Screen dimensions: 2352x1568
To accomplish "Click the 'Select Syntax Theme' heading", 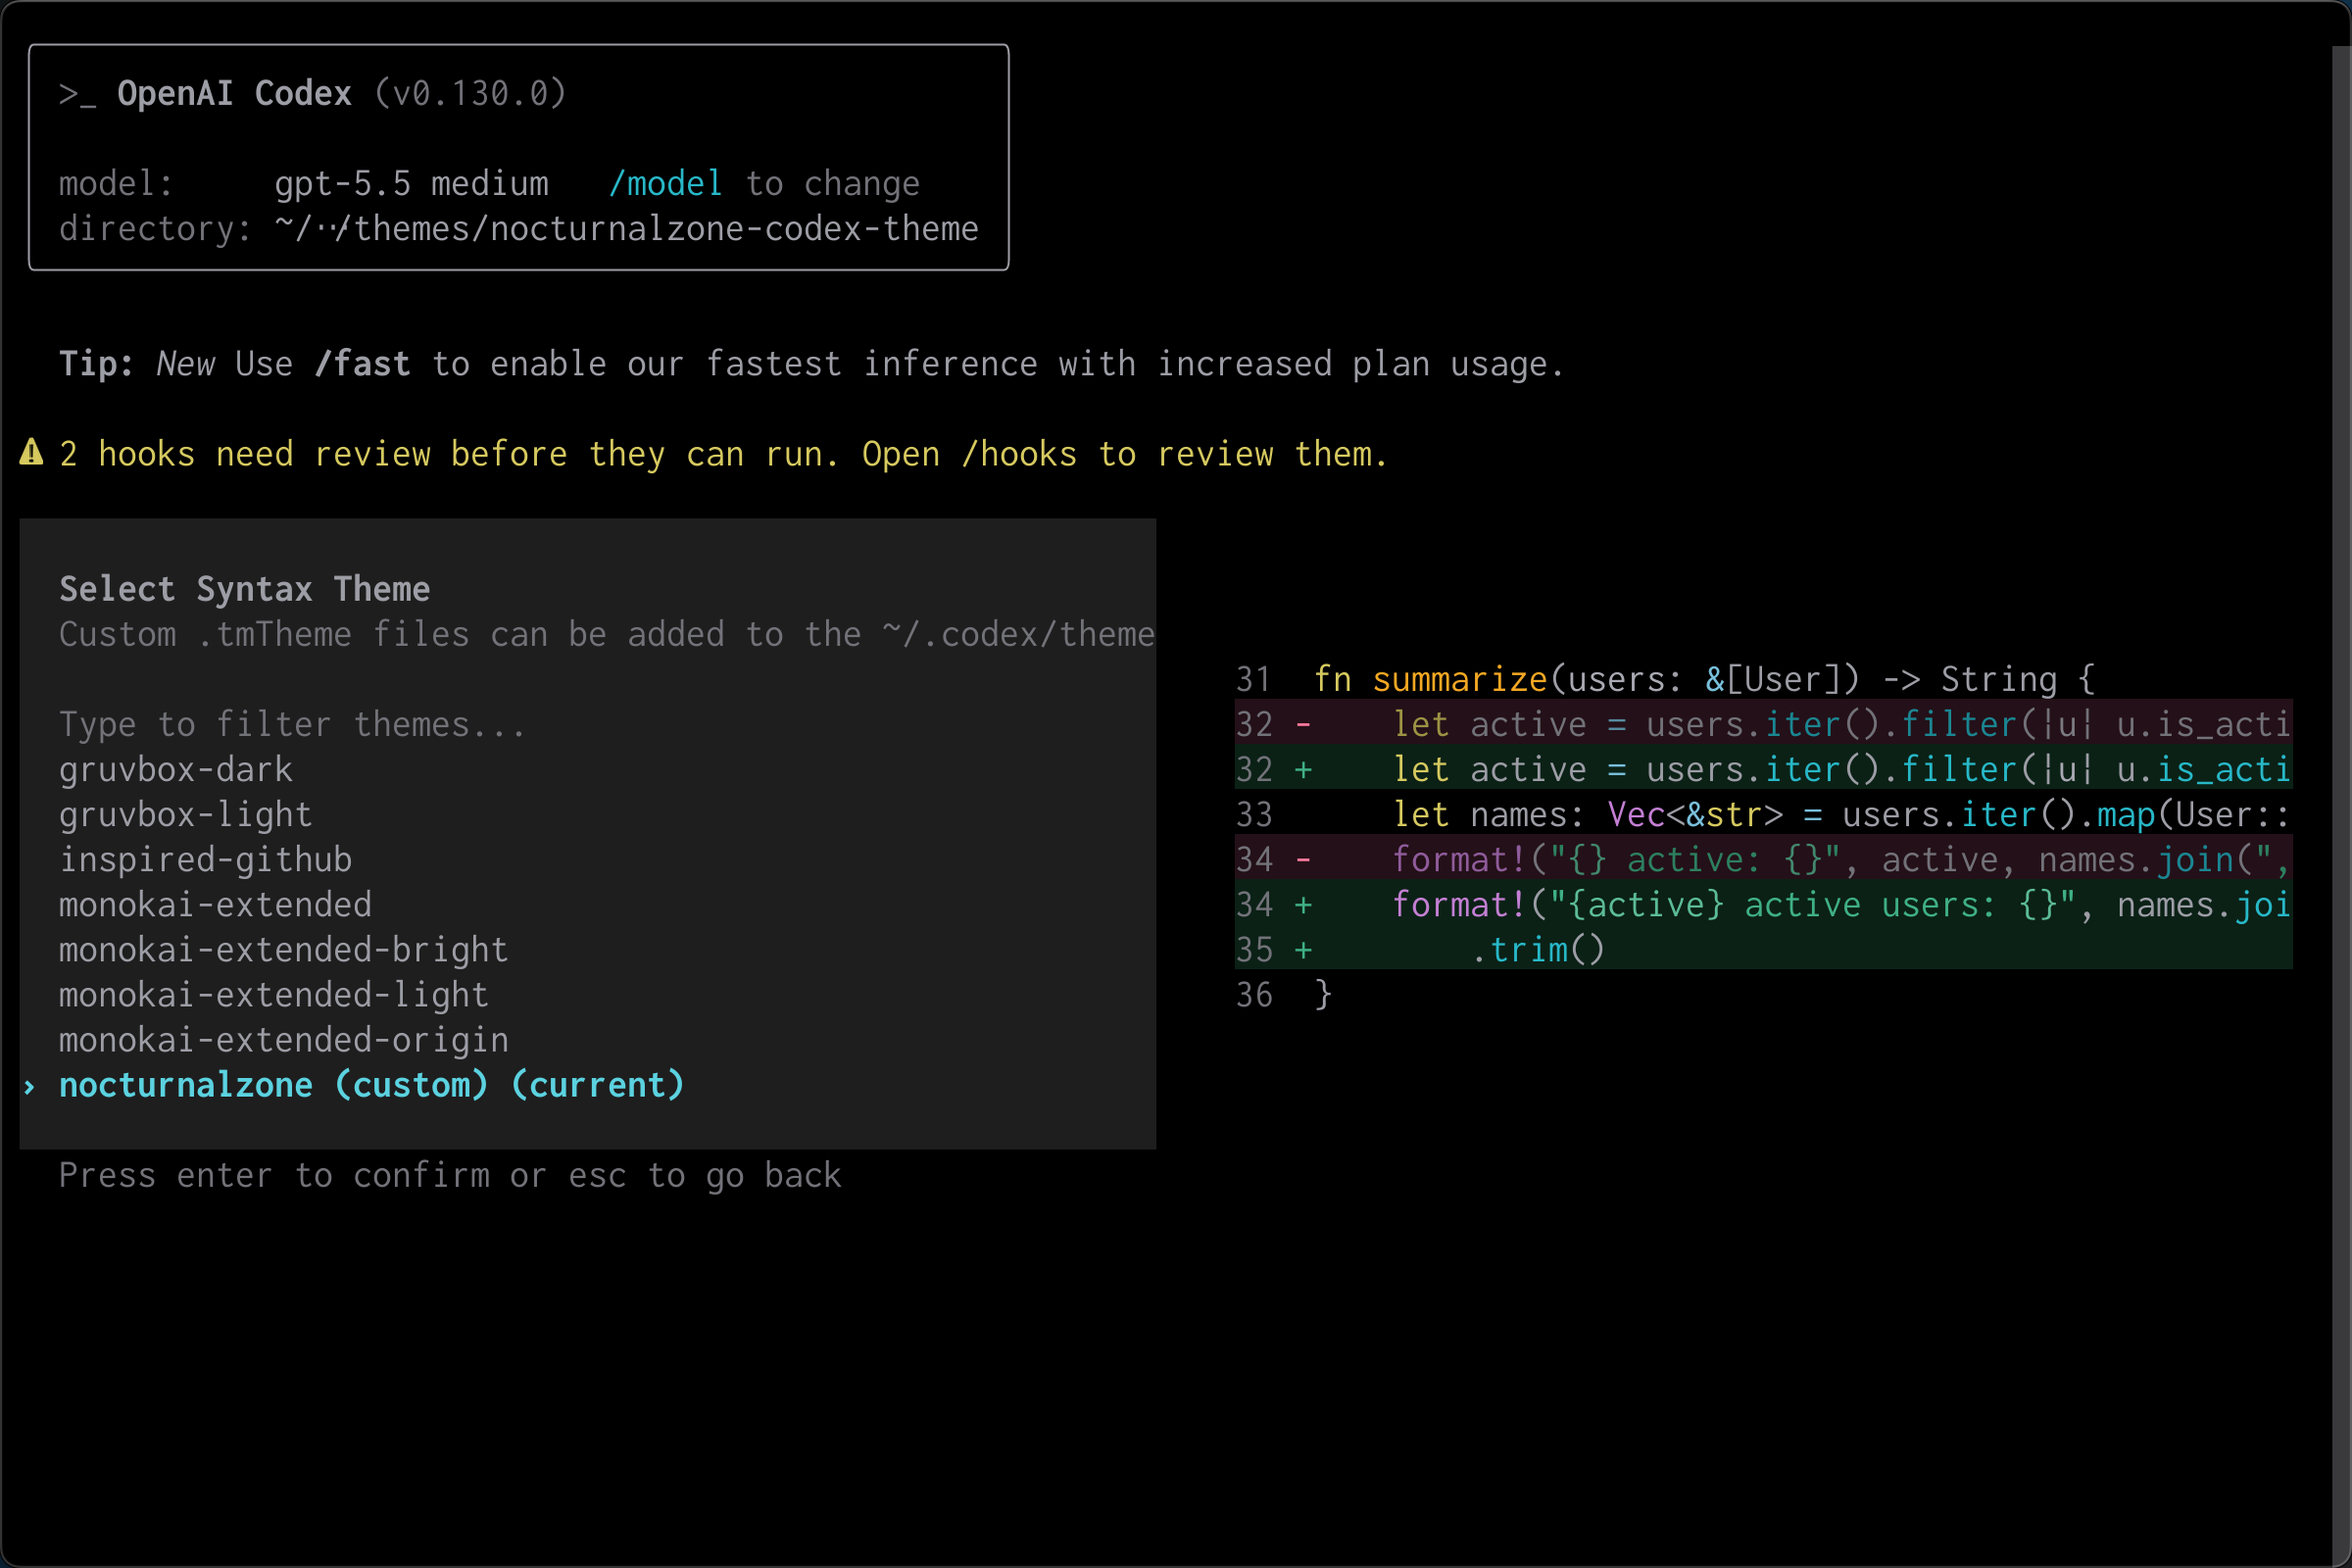I will pos(245,589).
